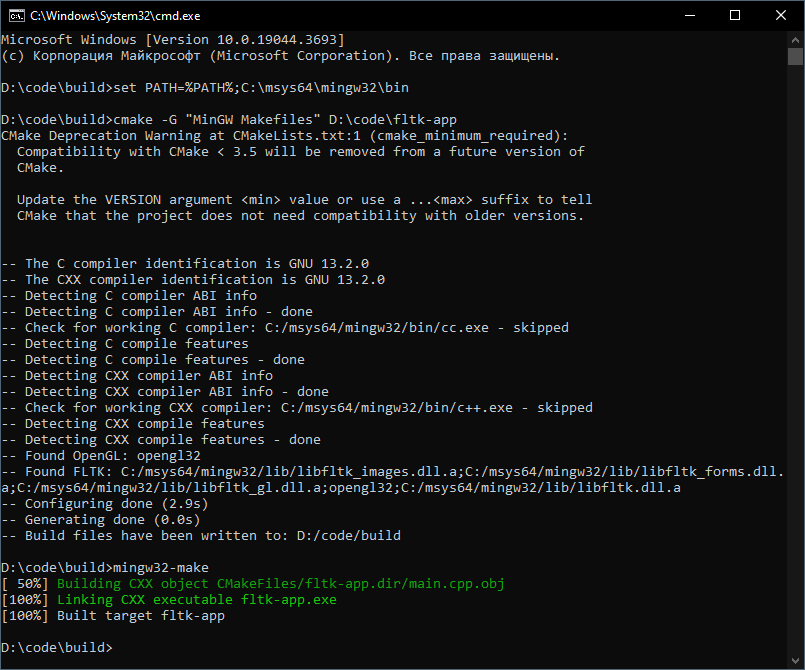Click the scrollbar down arrow
The width and height of the screenshot is (805, 670).
click(795, 660)
